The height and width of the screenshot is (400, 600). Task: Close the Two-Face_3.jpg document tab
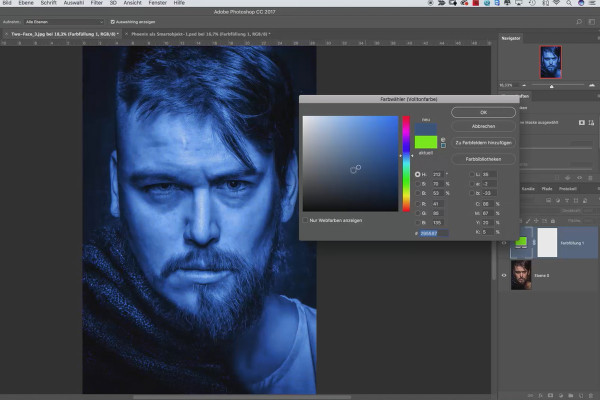coord(6,34)
